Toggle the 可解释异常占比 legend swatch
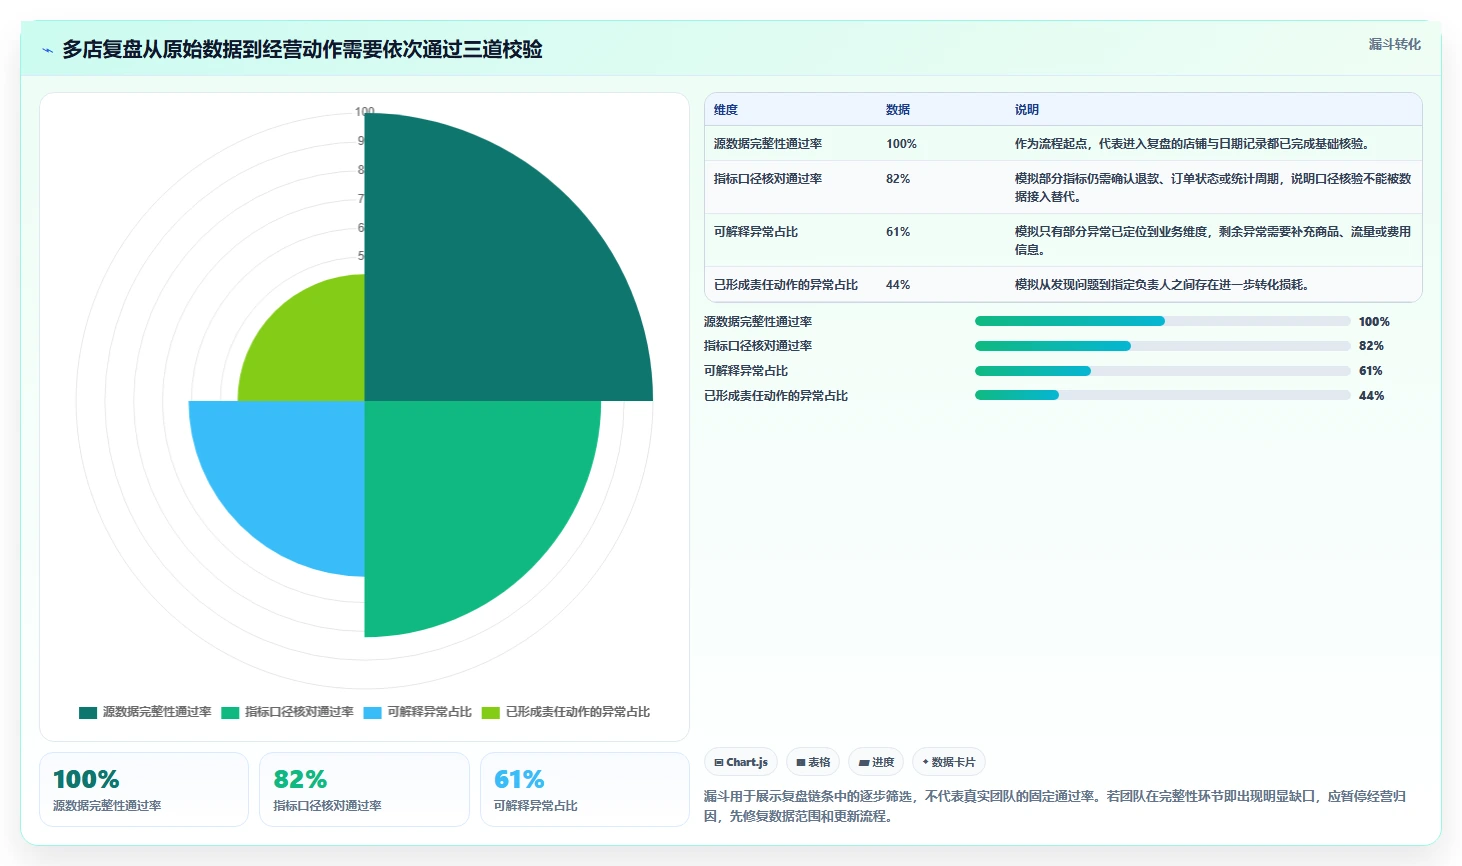This screenshot has height=866, width=1462. coord(372,712)
